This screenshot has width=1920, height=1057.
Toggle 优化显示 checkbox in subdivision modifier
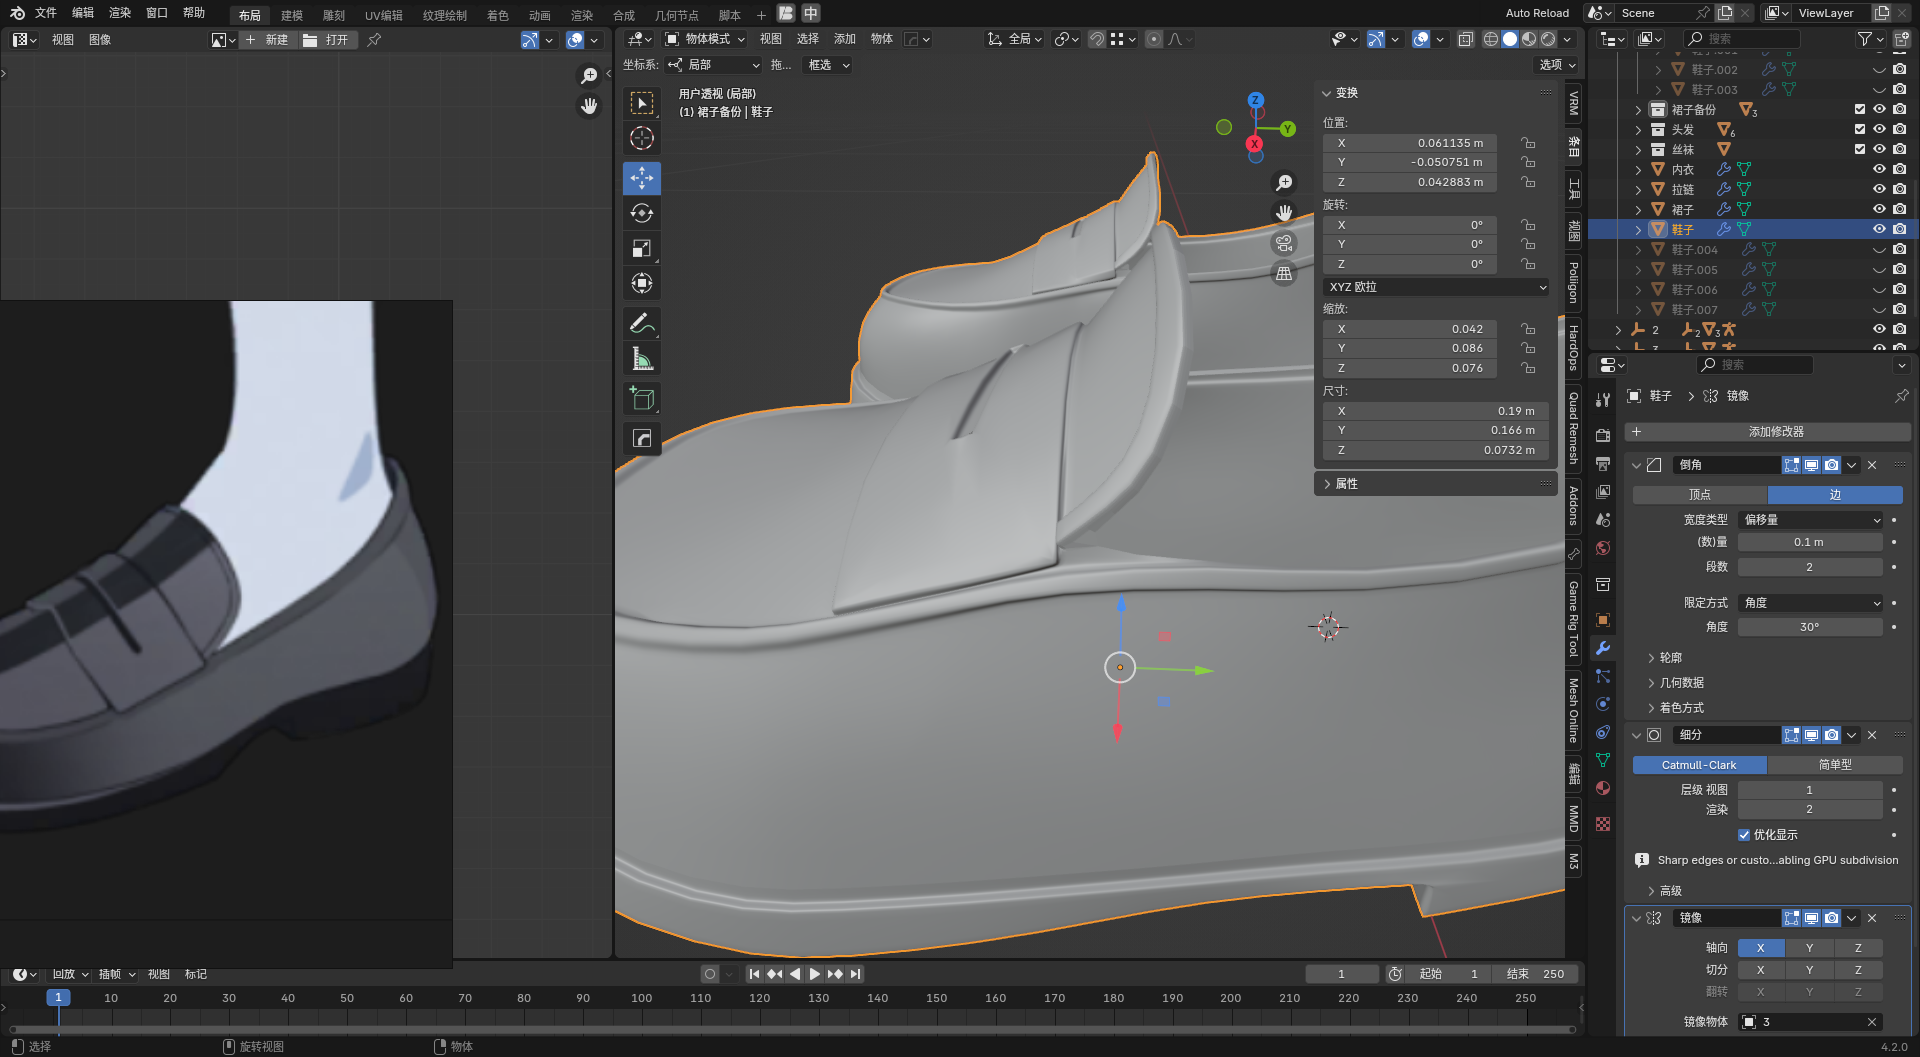point(1744,835)
